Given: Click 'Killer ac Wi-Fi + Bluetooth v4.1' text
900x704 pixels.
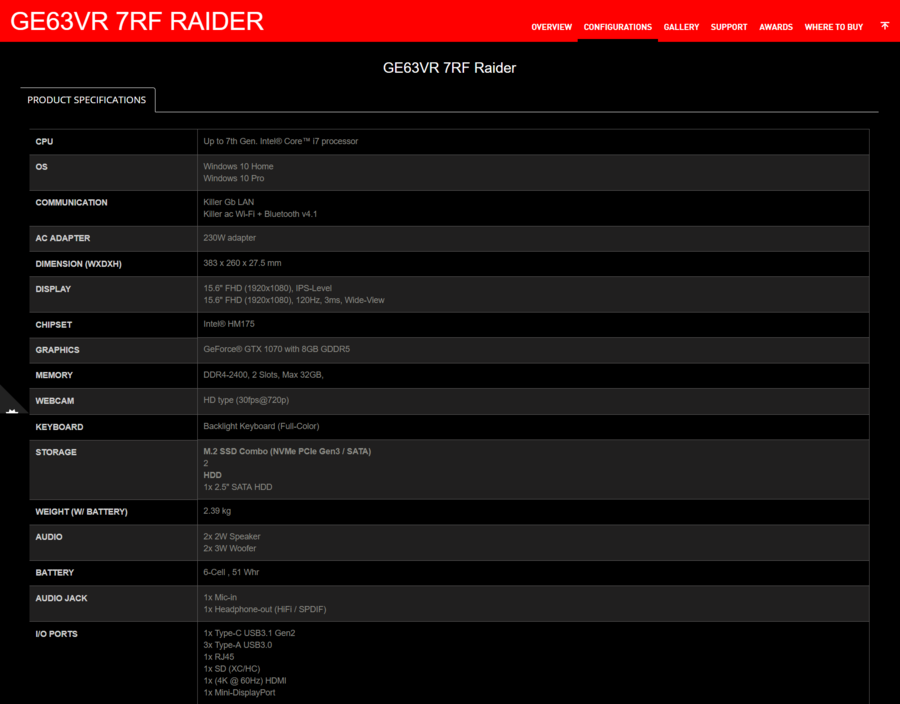Looking at the screenshot, I should pyautogui.click(x=260, y=214).
